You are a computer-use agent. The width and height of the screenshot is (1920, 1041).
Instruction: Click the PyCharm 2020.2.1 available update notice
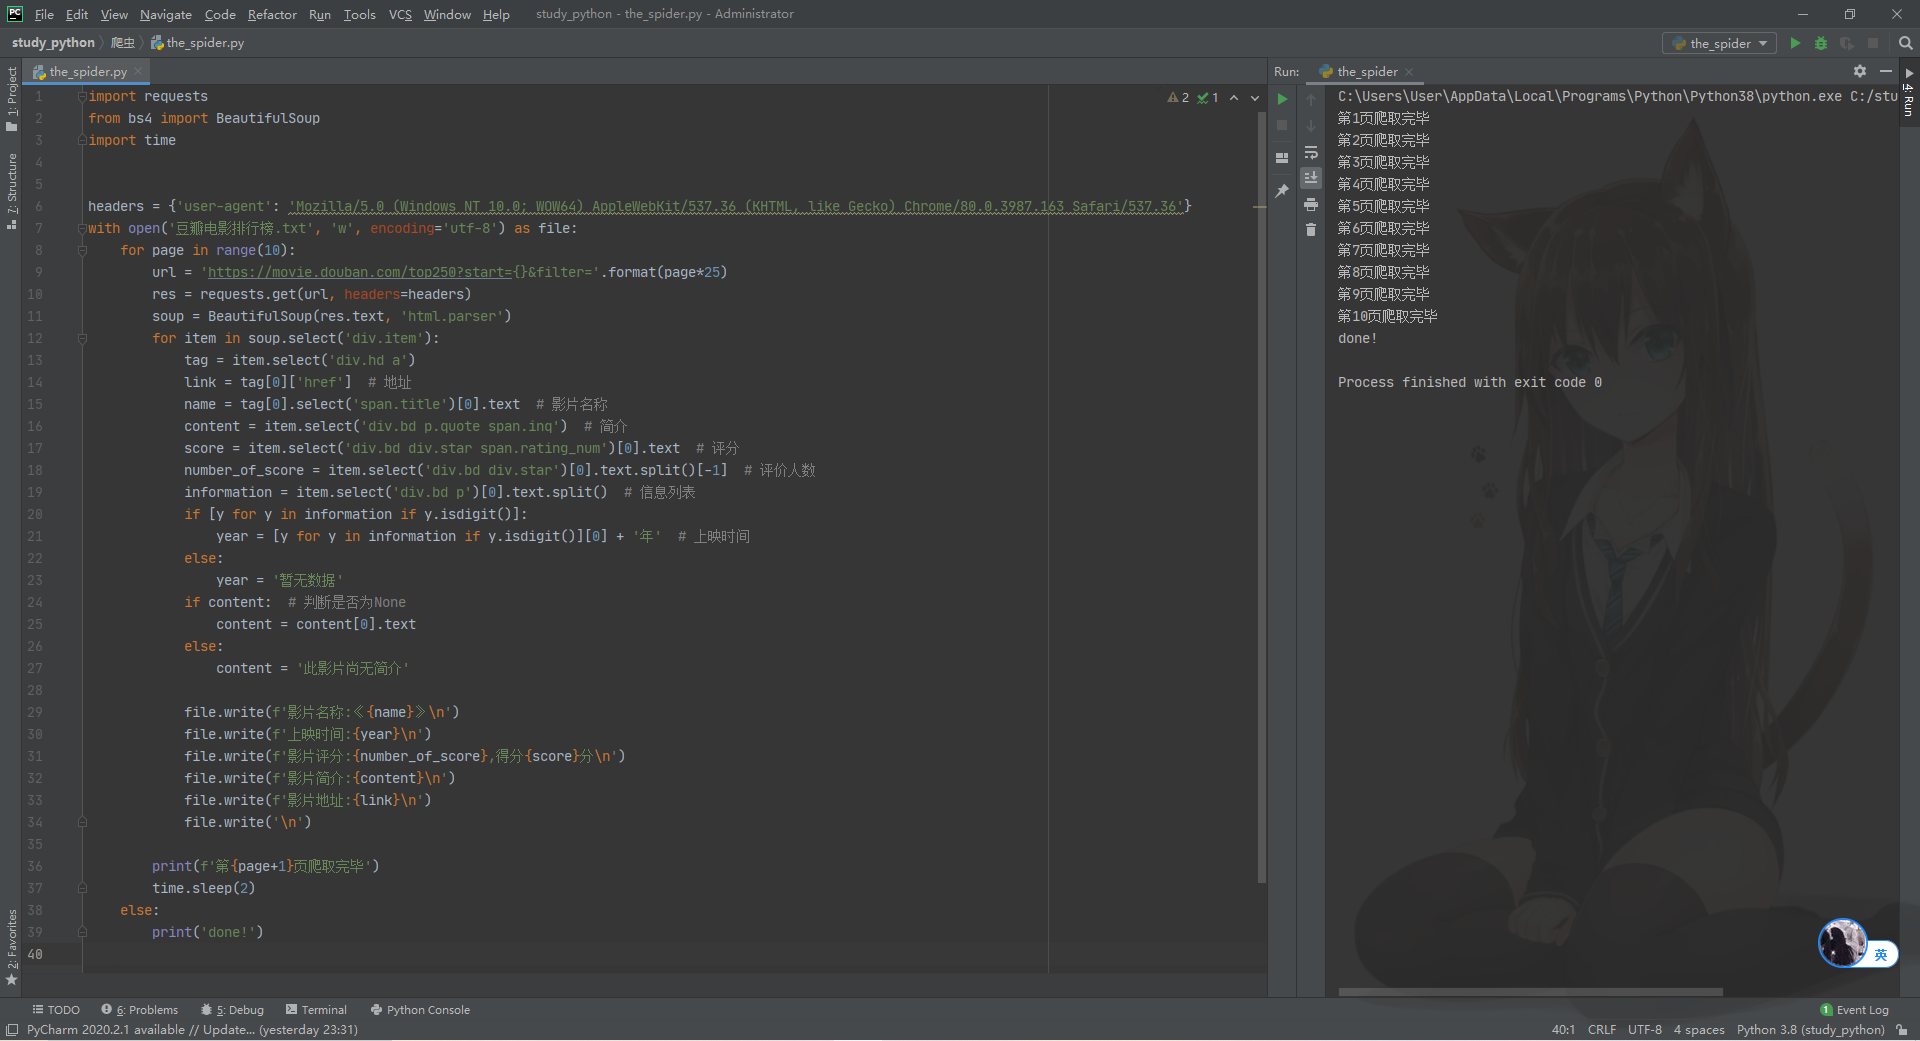tap(192, 1030)
